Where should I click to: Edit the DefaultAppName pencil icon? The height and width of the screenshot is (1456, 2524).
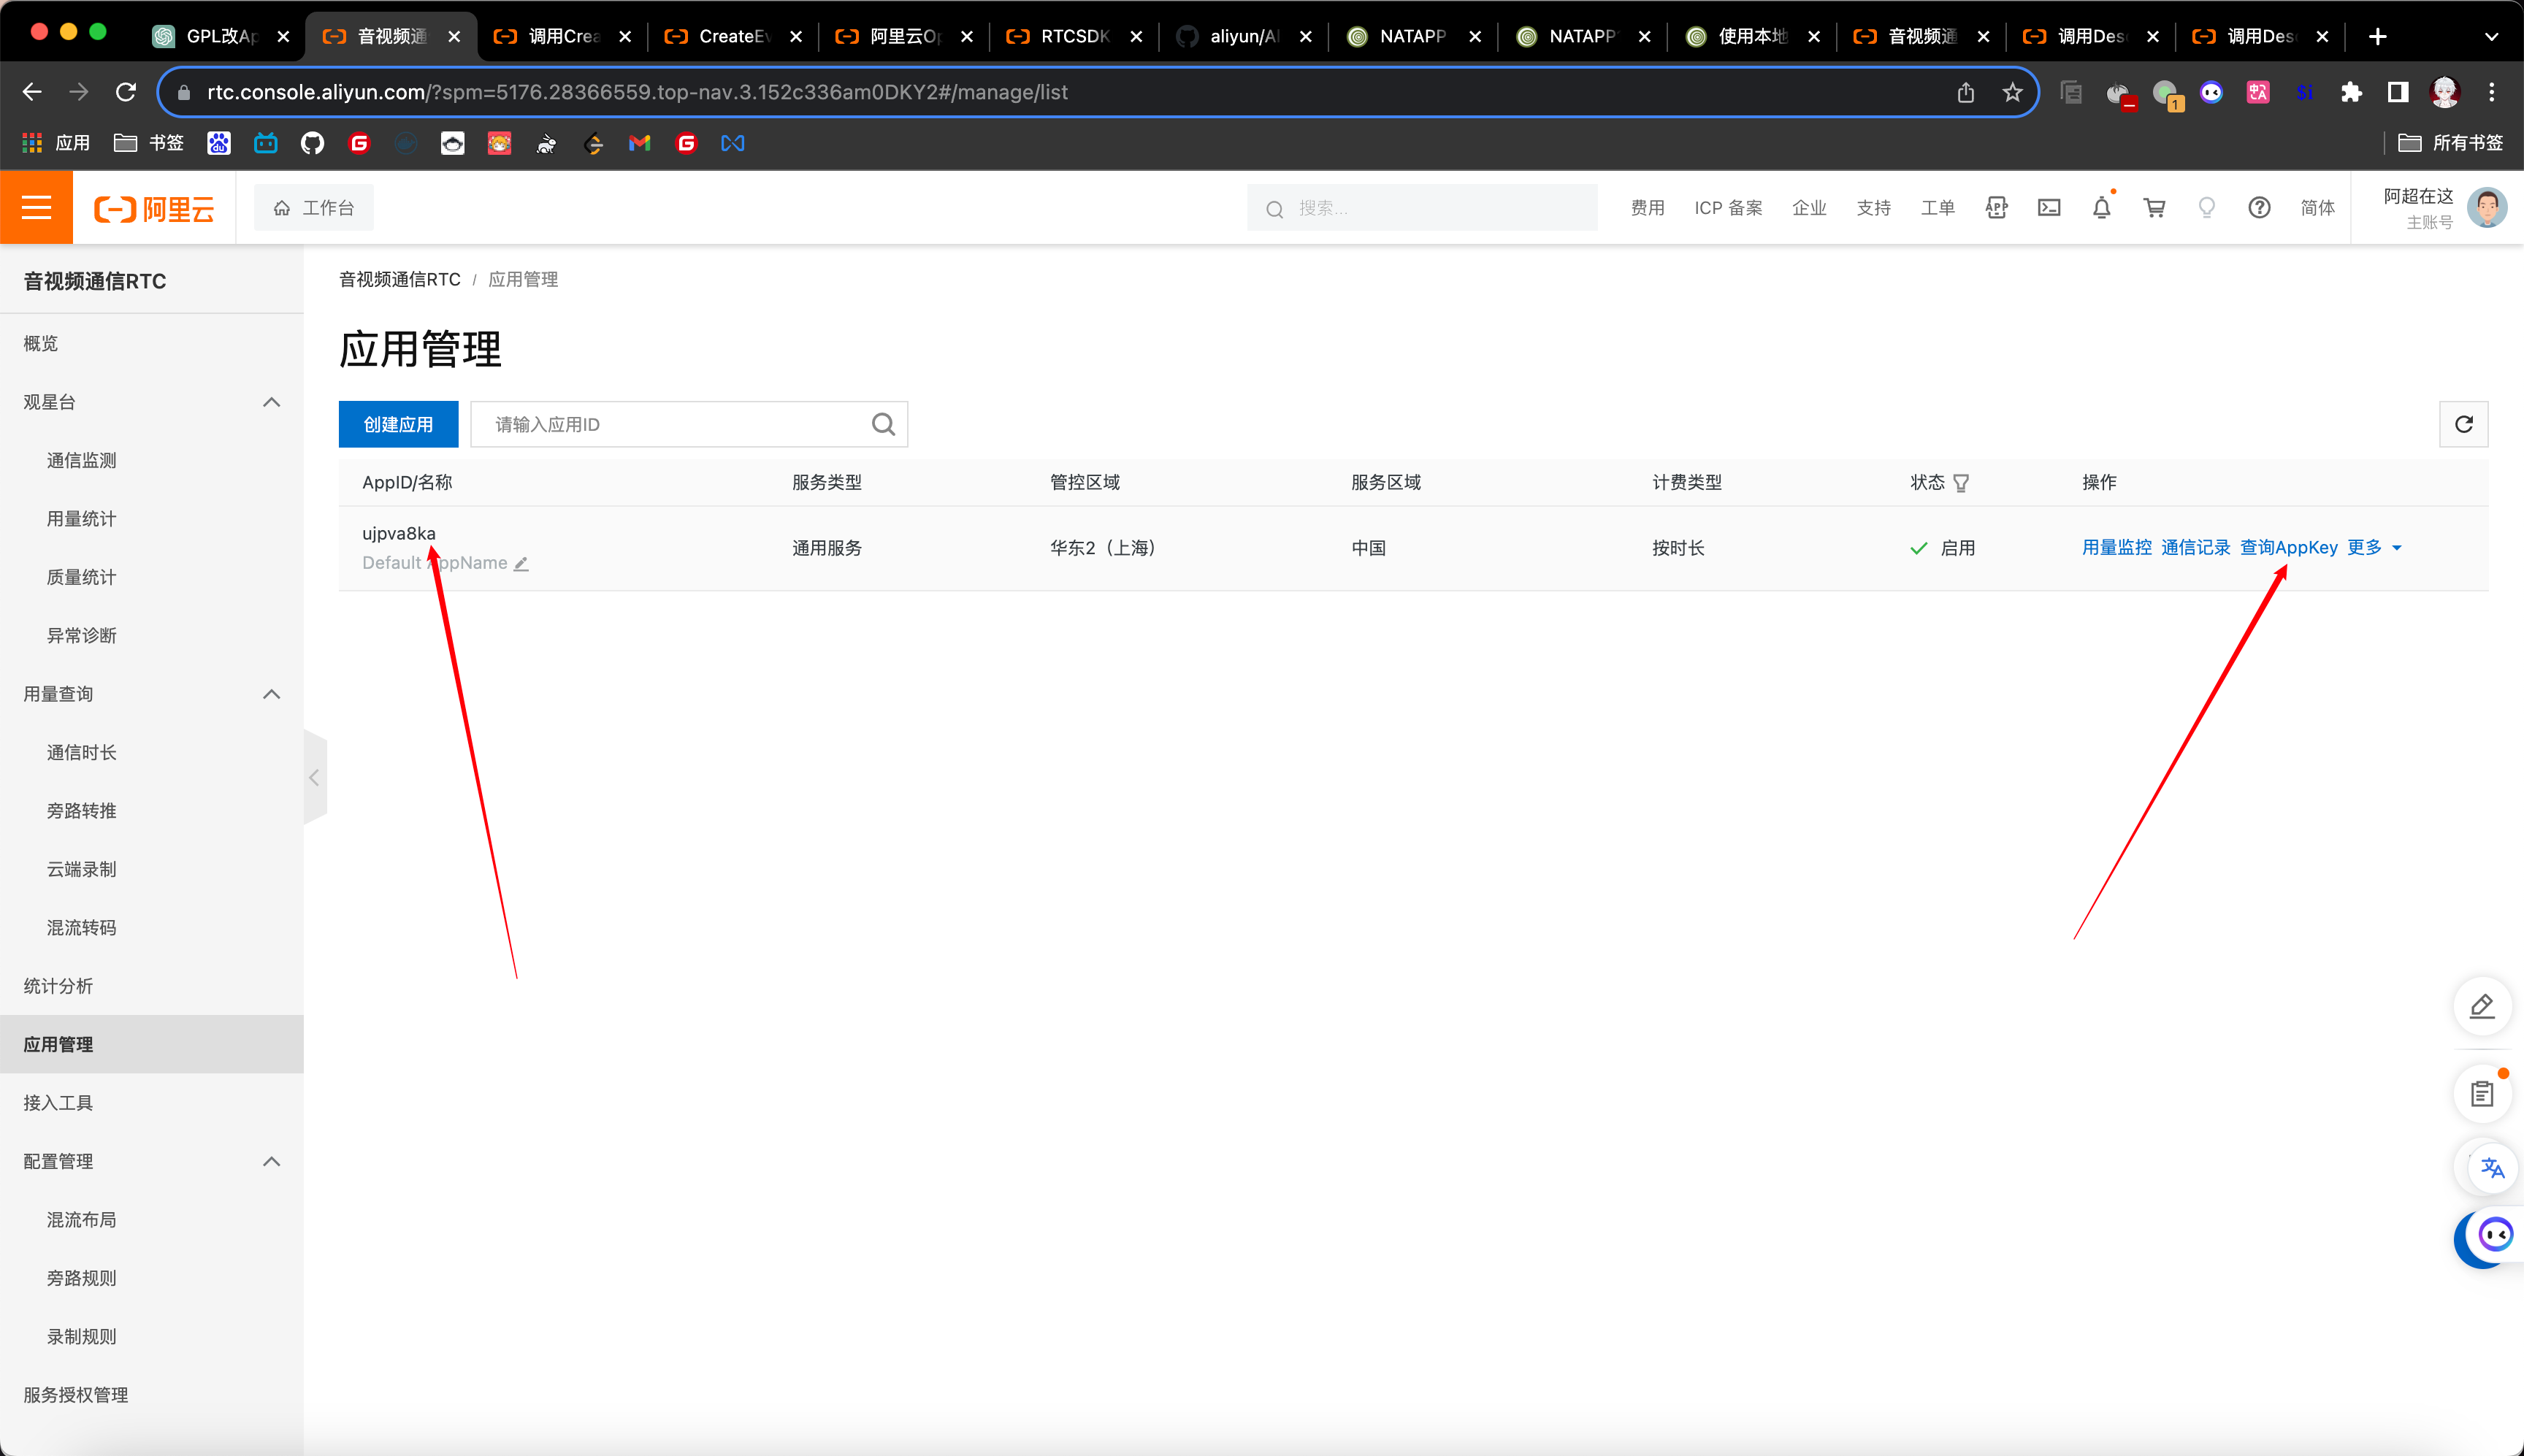coord(521,564)
